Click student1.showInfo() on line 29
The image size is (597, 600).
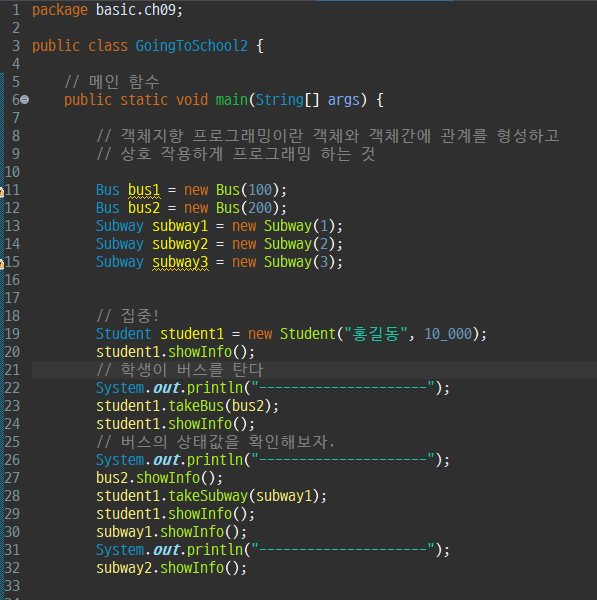(175, 514)
